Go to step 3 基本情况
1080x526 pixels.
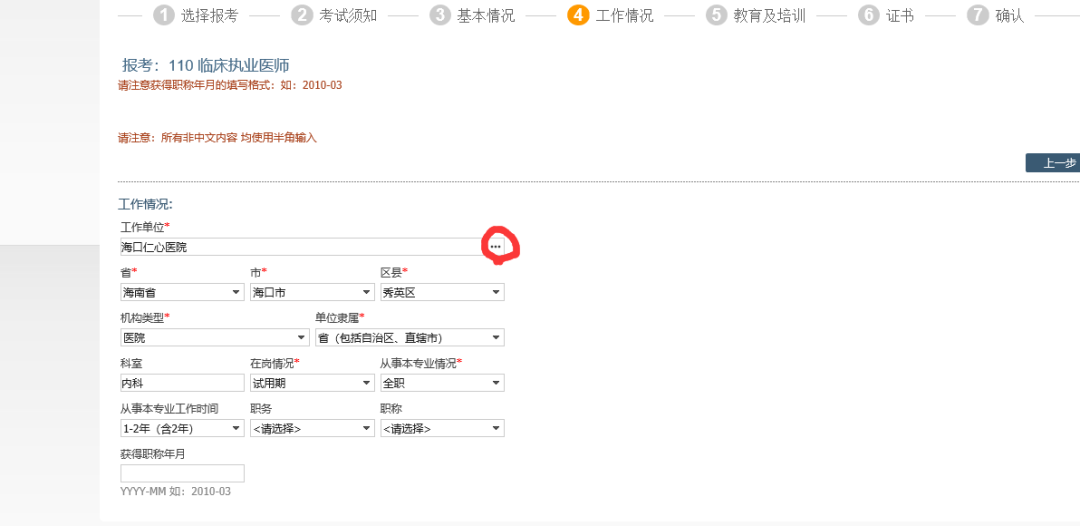[x=473, y=15]
